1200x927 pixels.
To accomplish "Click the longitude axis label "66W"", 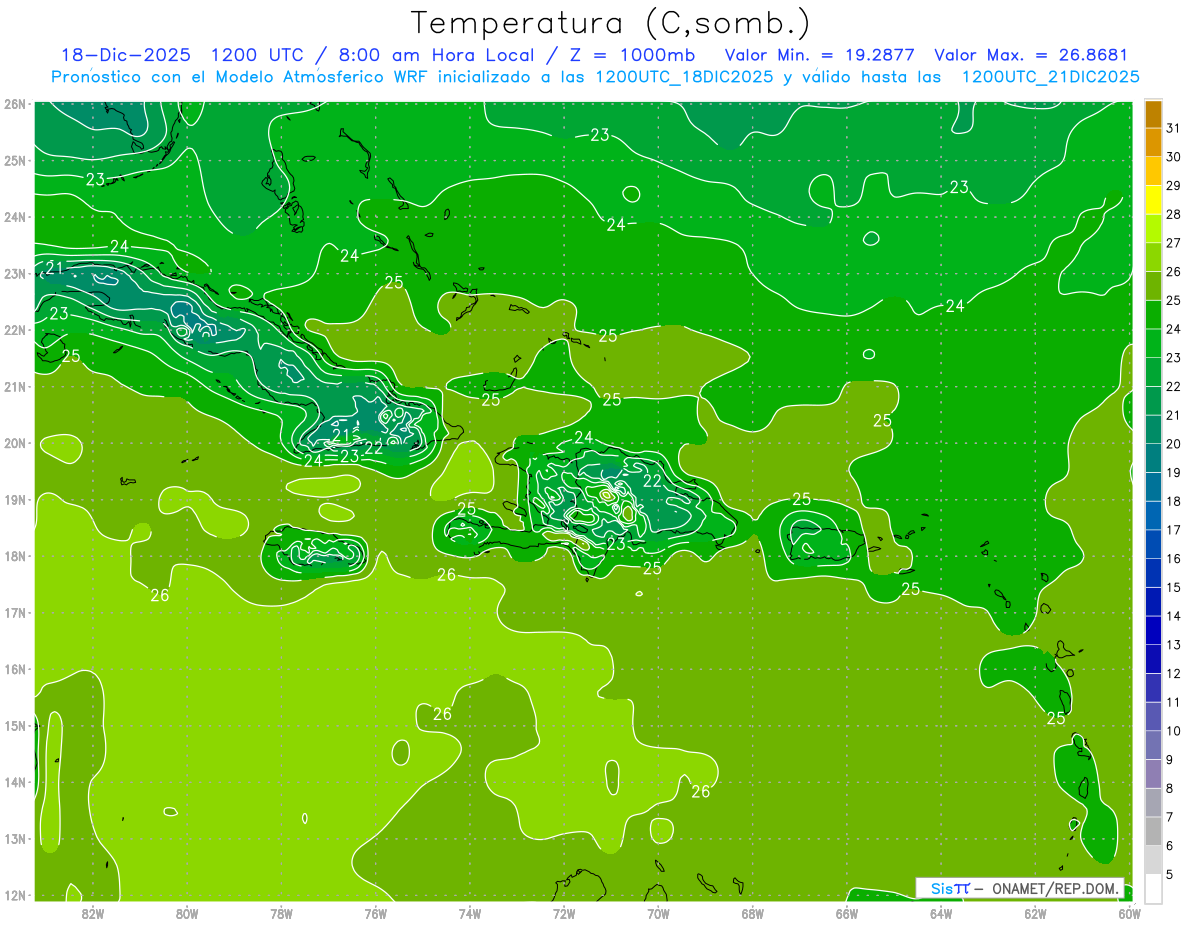I will tap(846, 913).
